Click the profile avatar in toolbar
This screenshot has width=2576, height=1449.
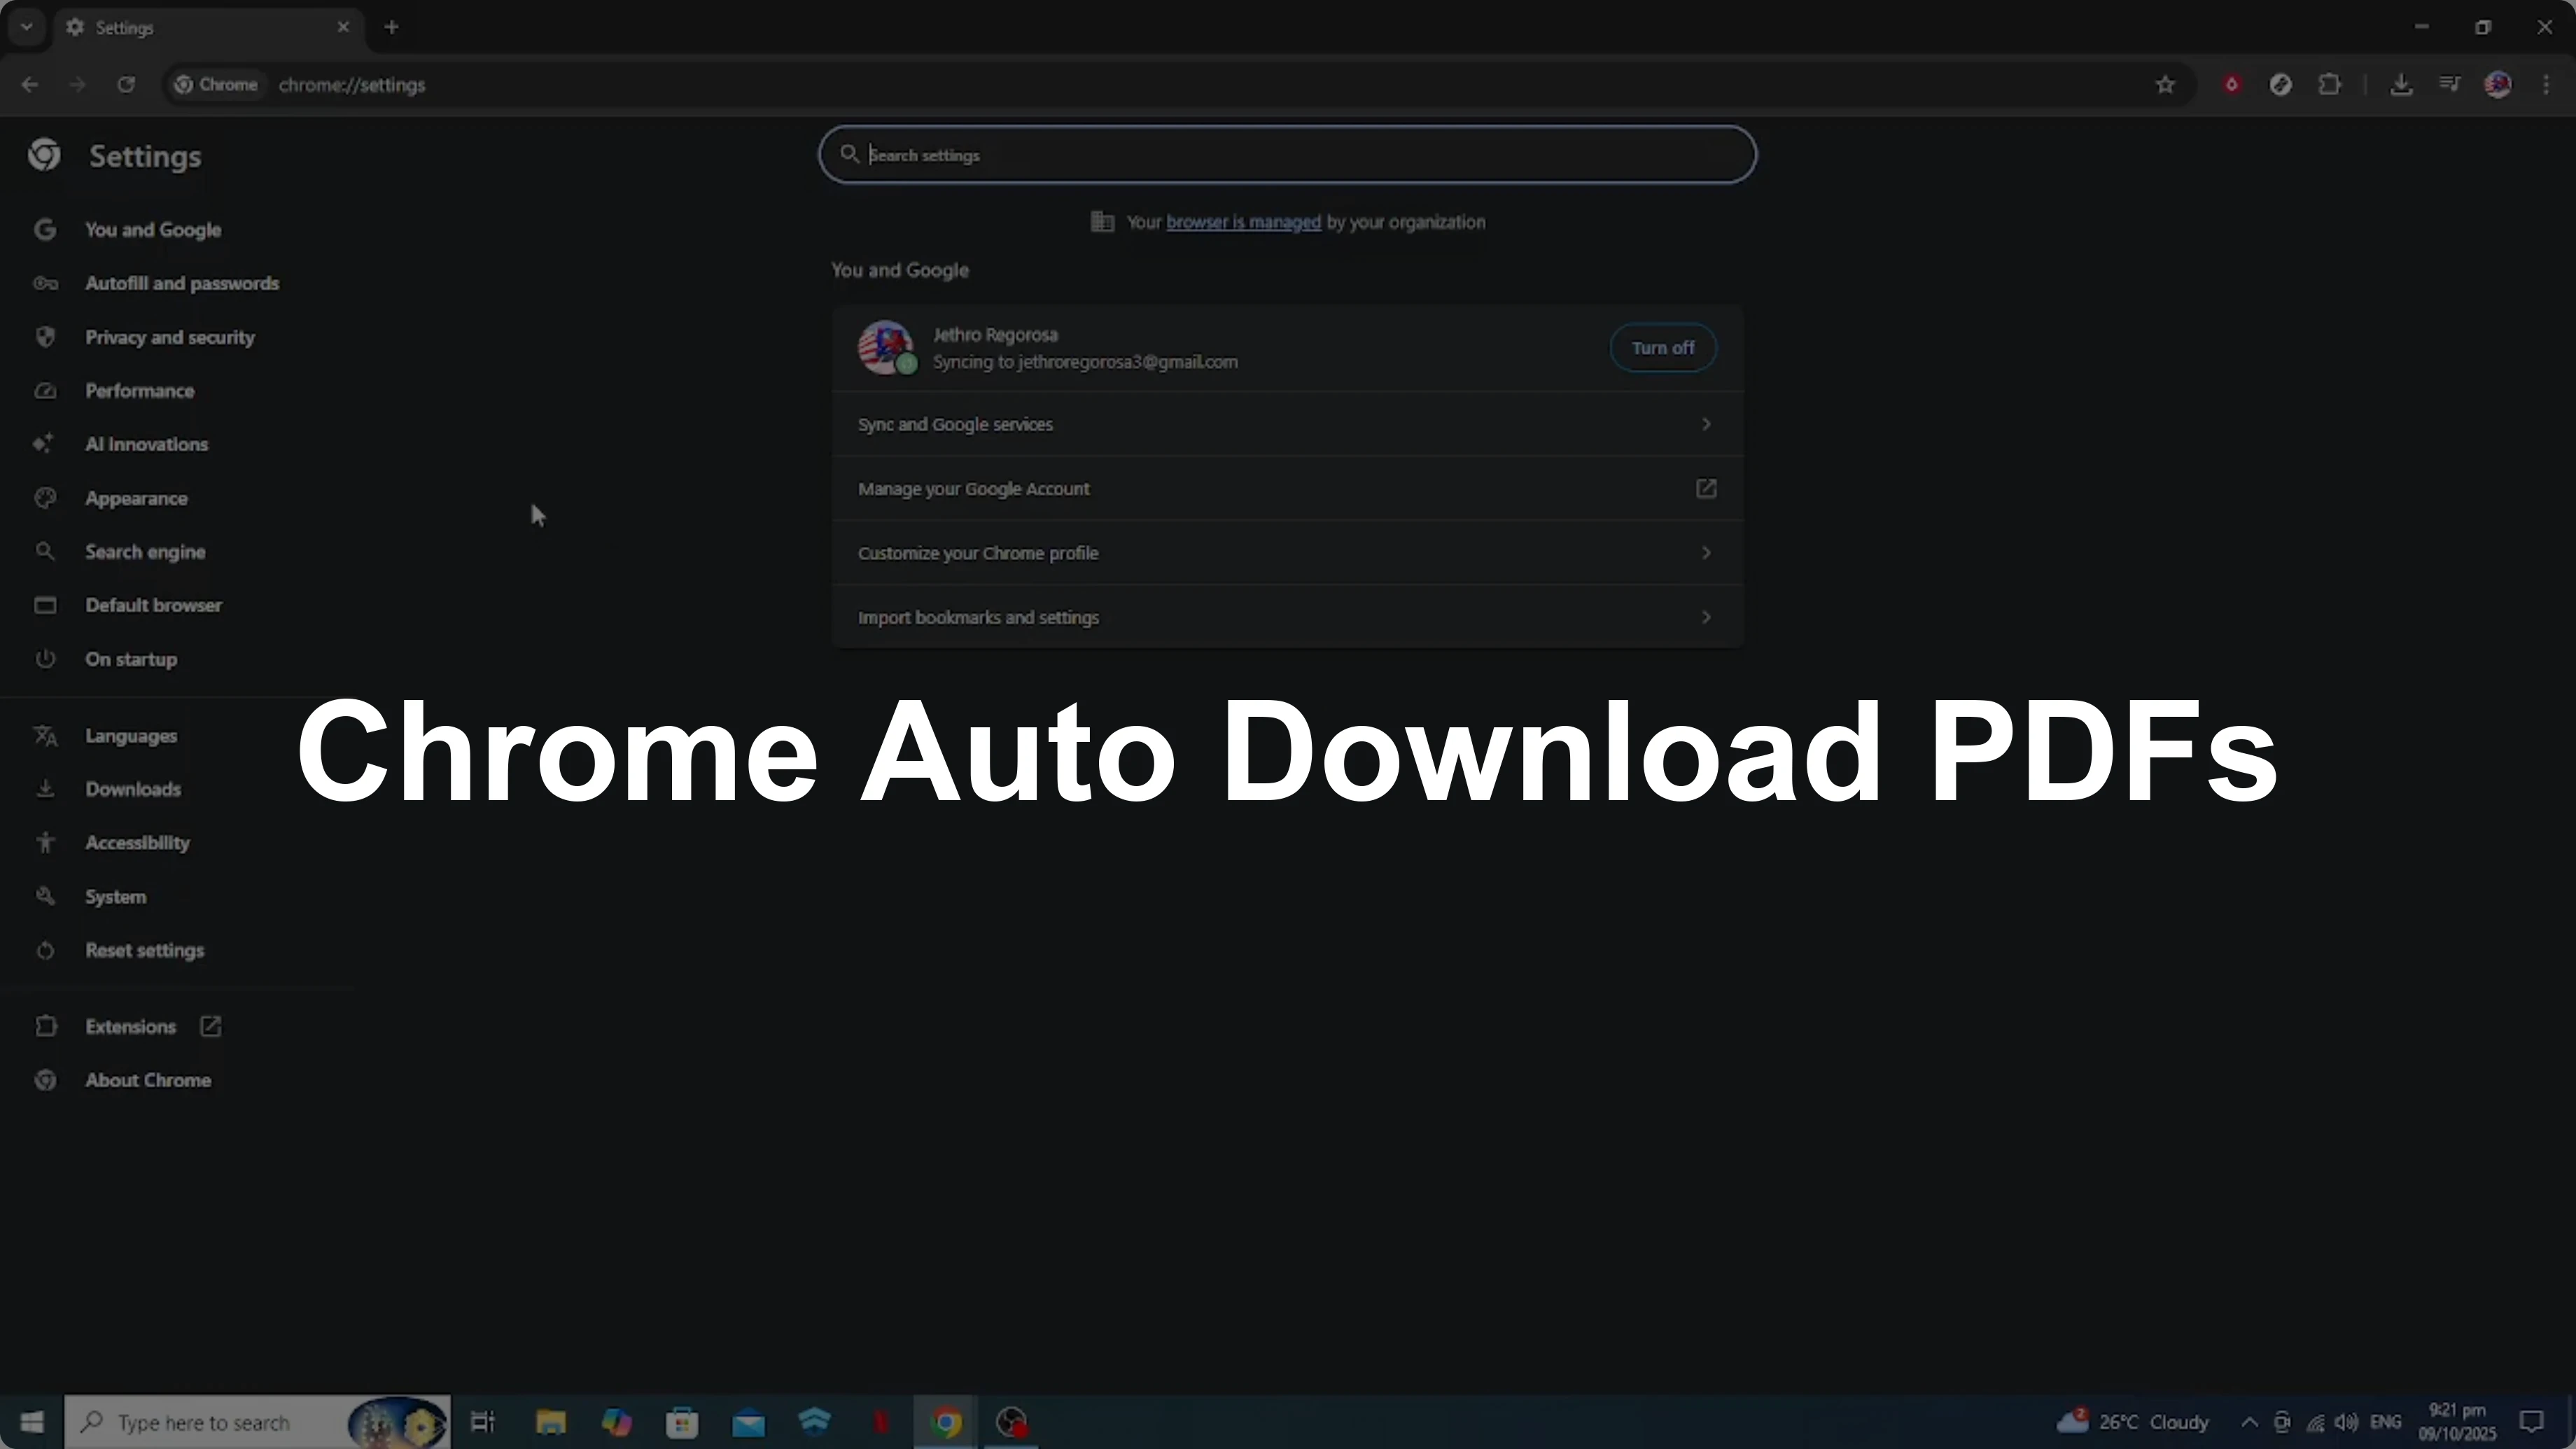[2497, 85]
